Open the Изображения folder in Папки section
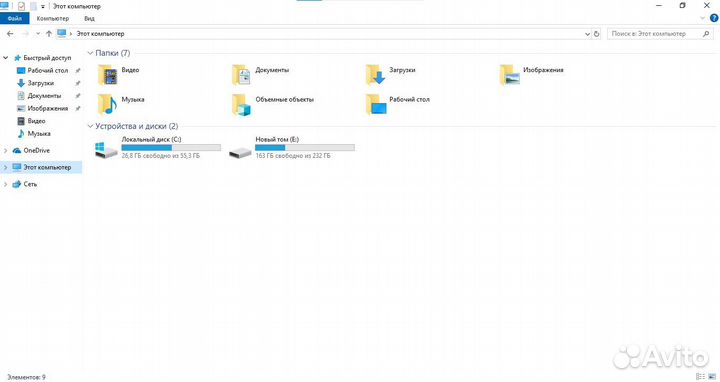720x382 pixels. [x=531, y=75]
